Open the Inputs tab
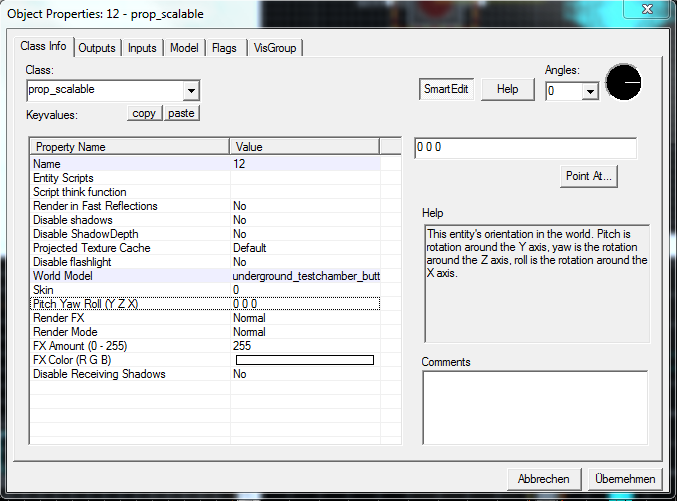Screen dimensions: 677x501 click(142, 48)
